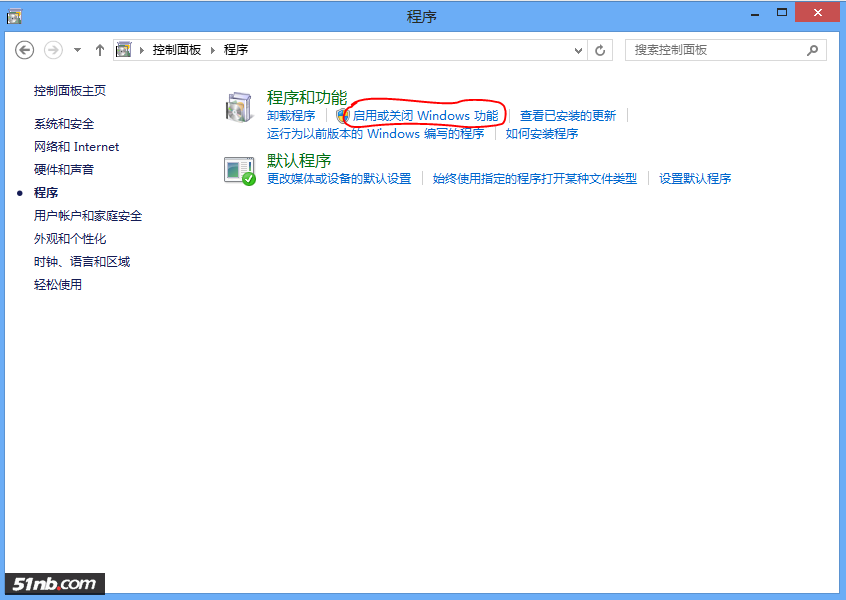Open 时钟、语言和区域 category
Viewport: 846px width, 600px height.
pyautogui.click(x=82, y=262)
